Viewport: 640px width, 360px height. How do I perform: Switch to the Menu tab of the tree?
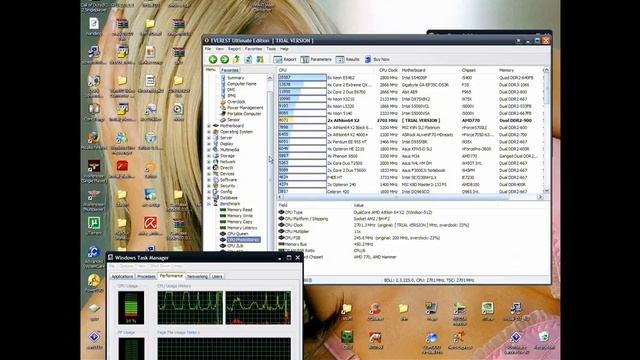211,70
